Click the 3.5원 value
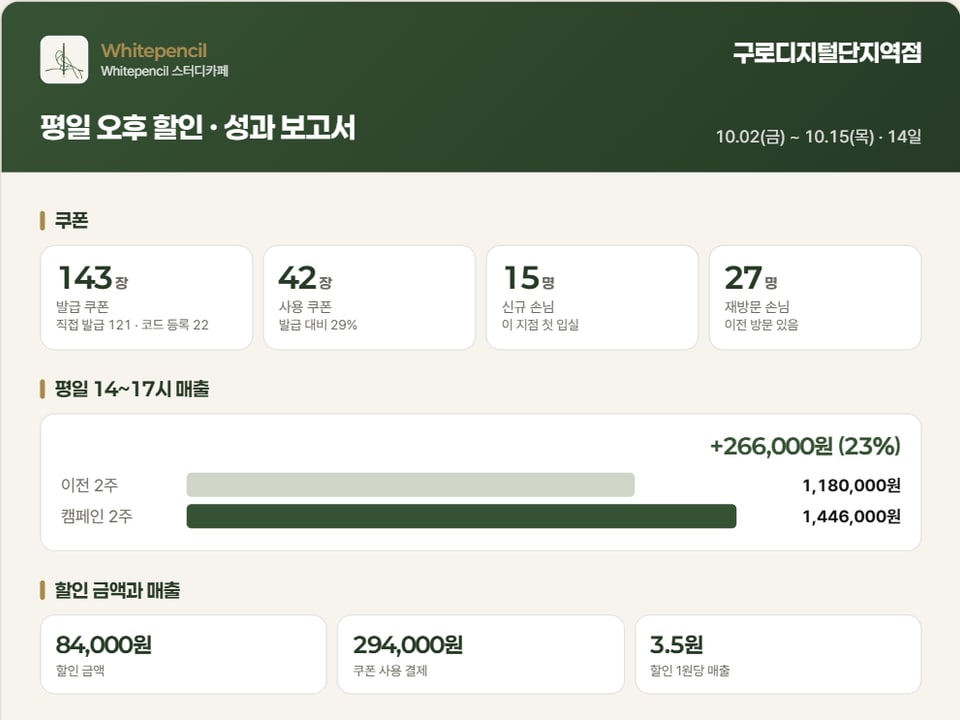Viewport: 960px width, 720px height. 677,645
